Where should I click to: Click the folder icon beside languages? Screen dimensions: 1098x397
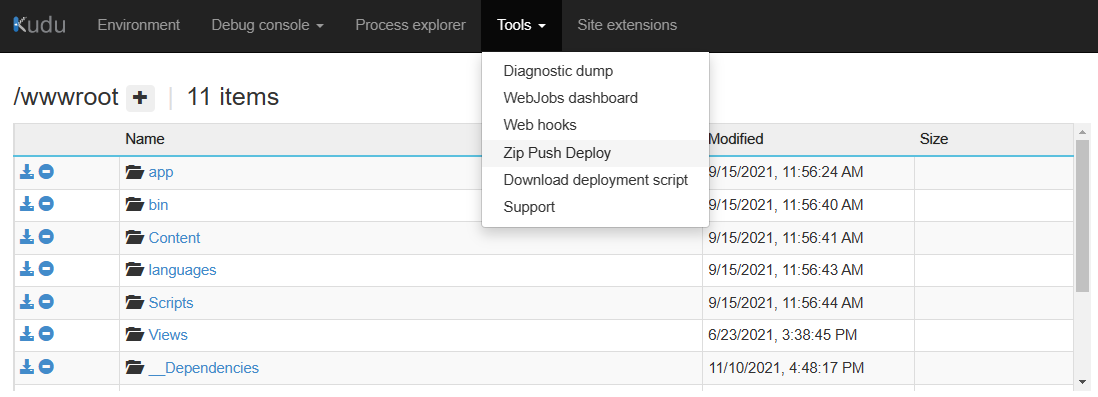(134, 270)
